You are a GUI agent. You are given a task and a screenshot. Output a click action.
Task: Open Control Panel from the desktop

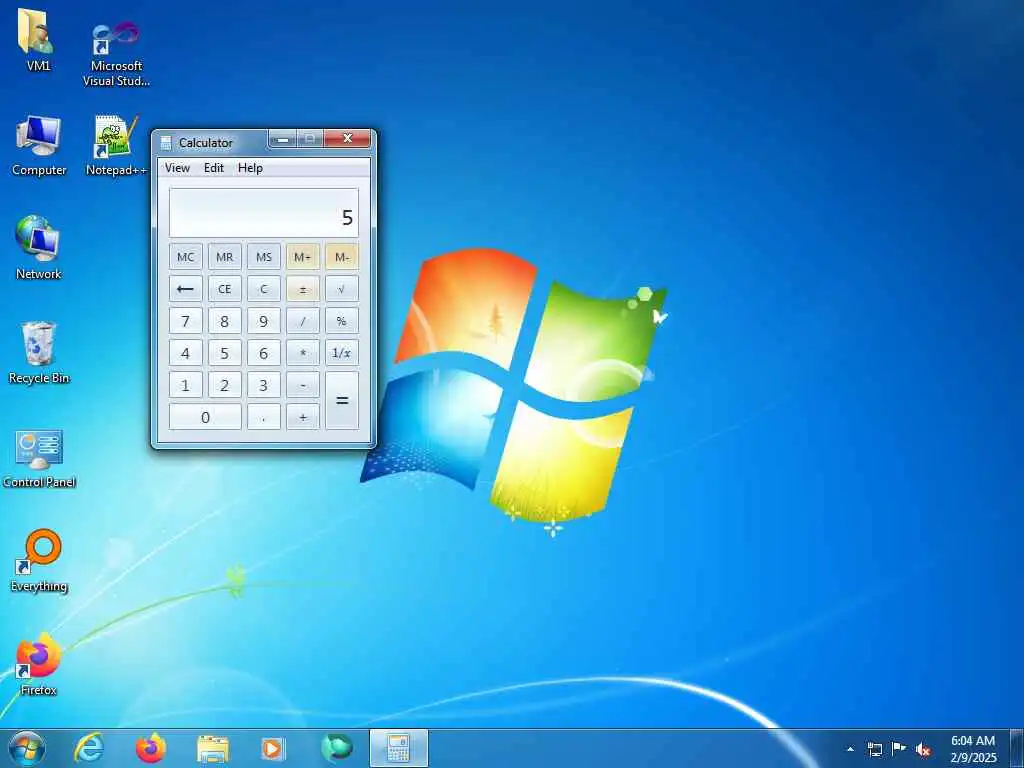[39, 458]
